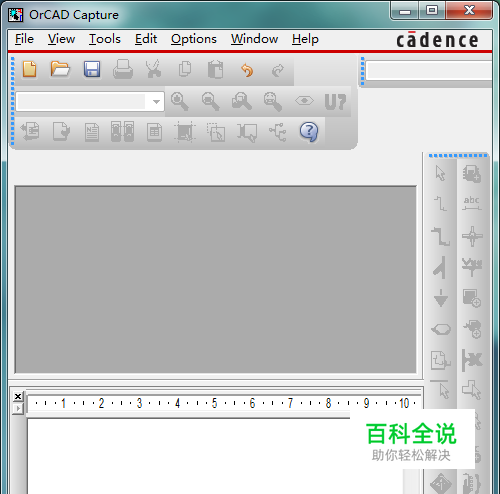Close the session log pane with X
This screenshot has width=500, height=494.
[x=18, y=396]
